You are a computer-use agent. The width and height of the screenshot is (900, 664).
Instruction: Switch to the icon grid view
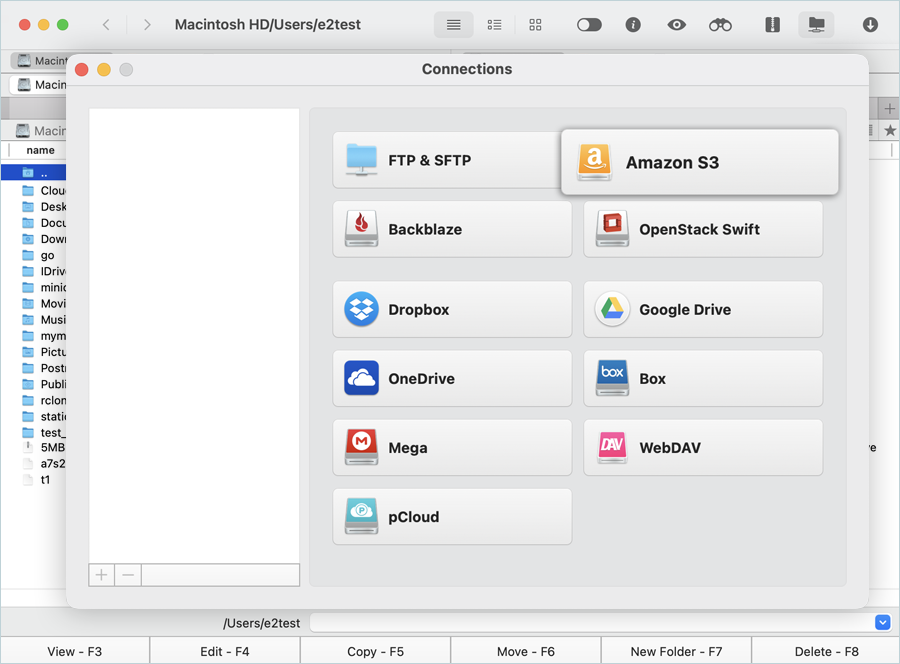pos(535,25)
